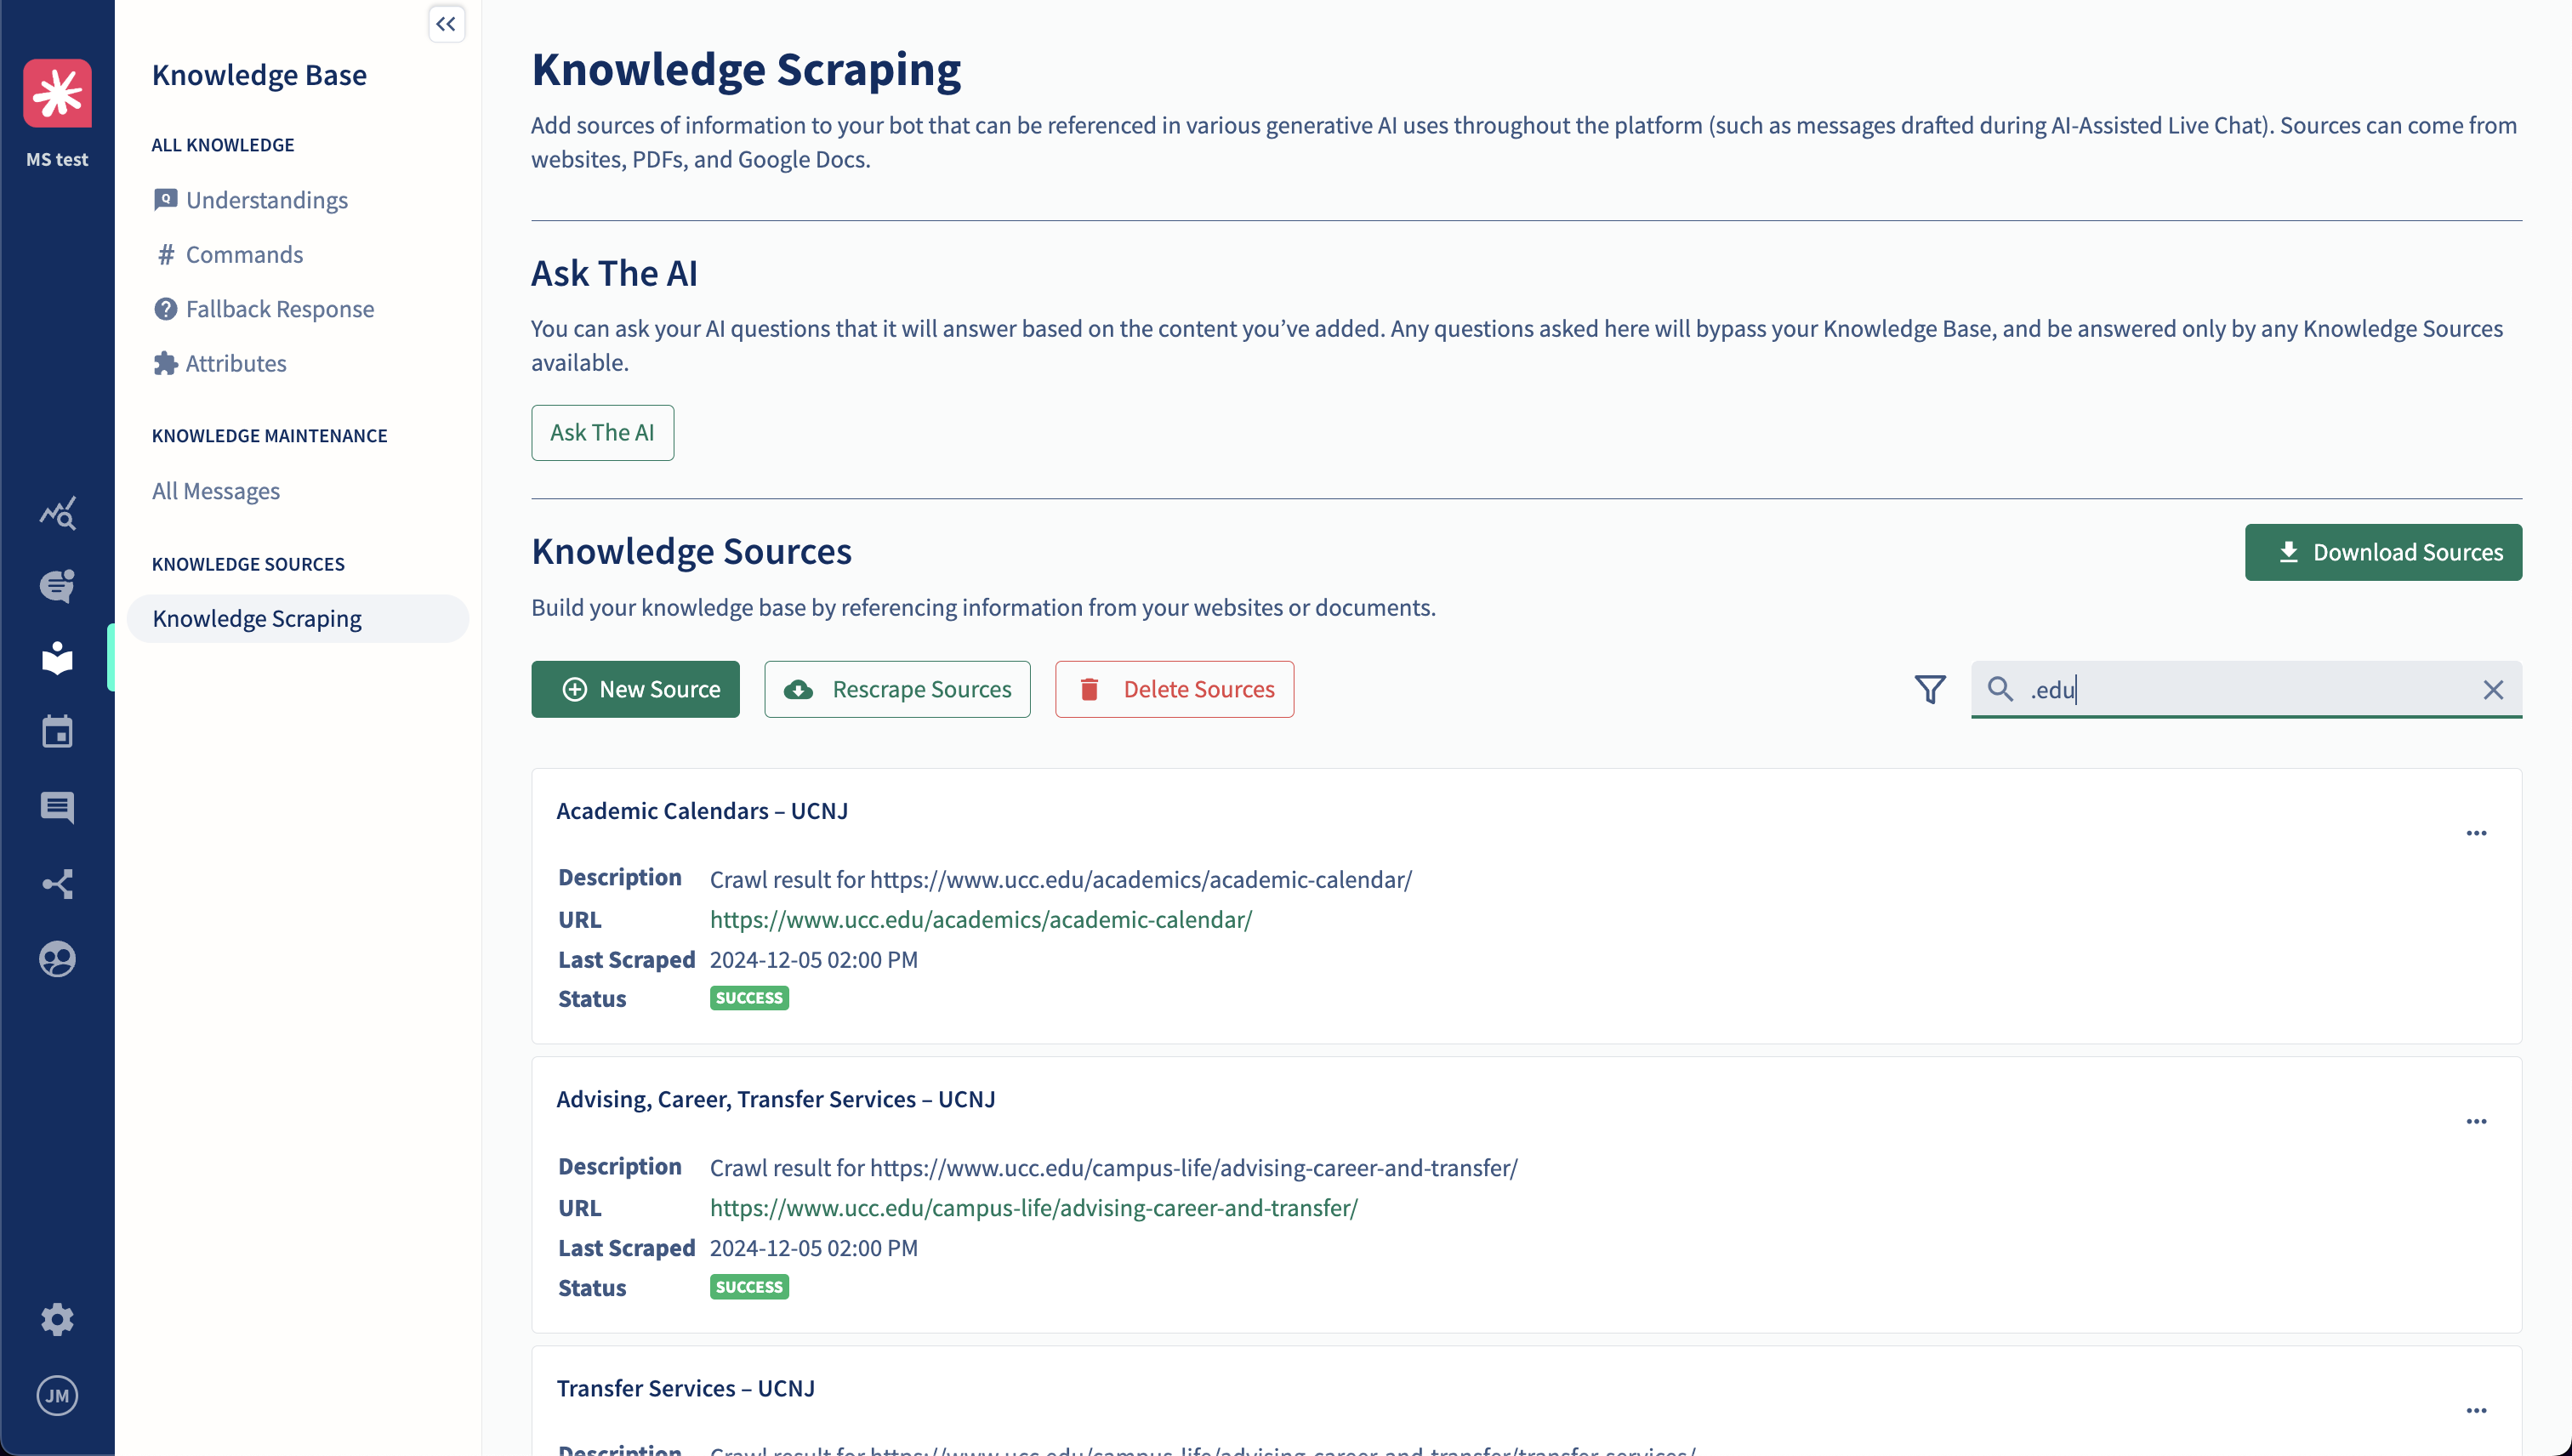Image resolution: width=2572 pixels, height=1456 pixels.
Task: Clear the search field with X
Action: (2493, 689)
